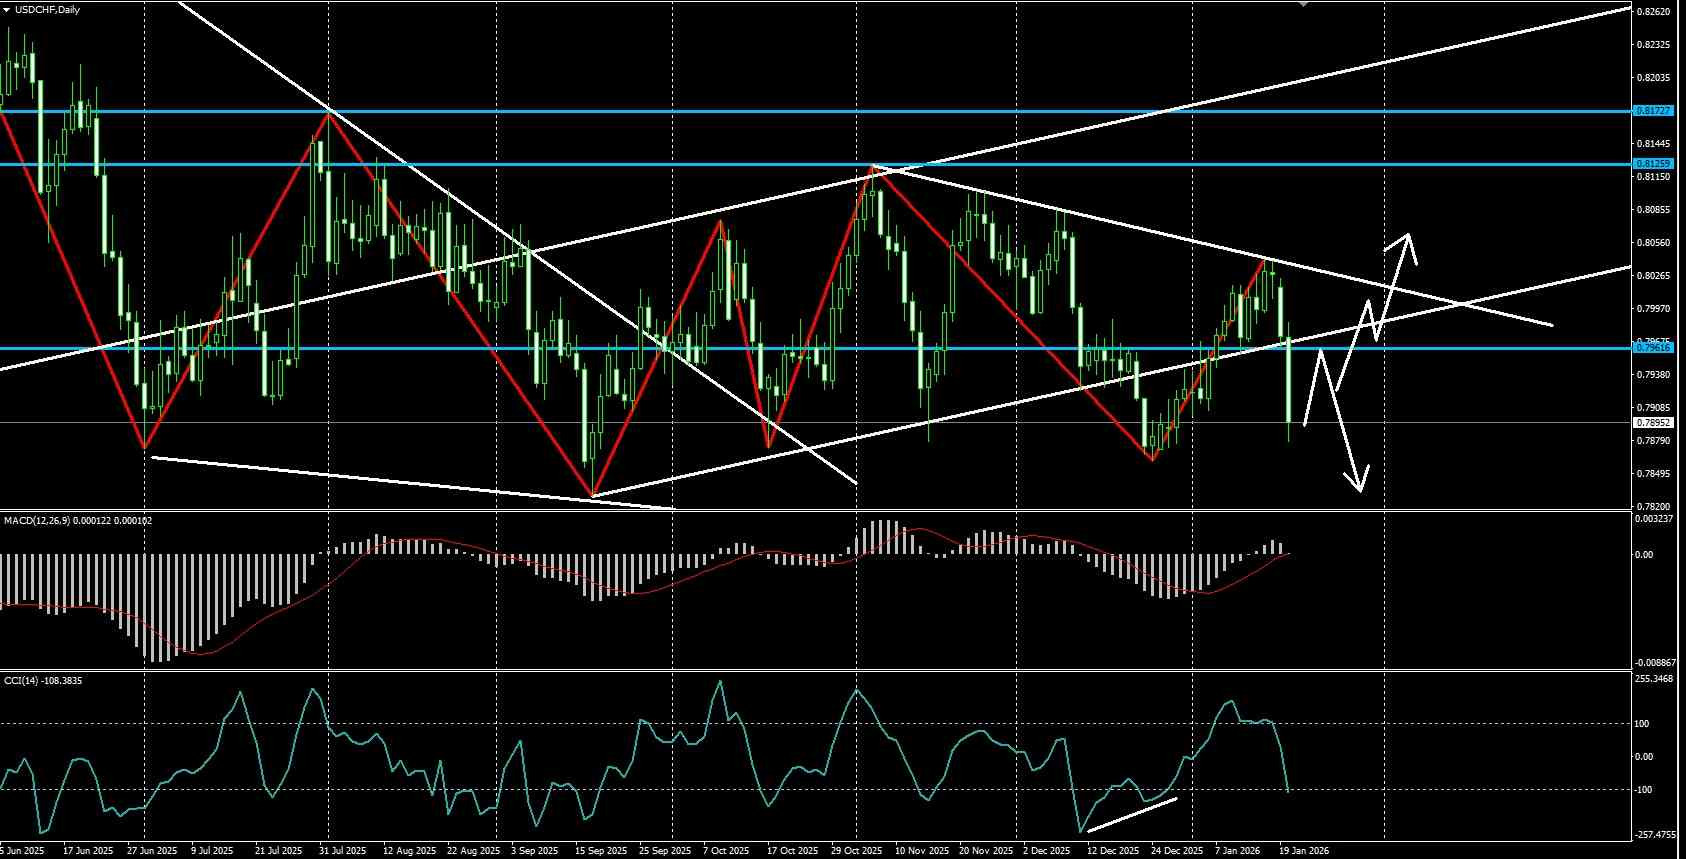Click the small triangle beside USDCHF,Daily title
This screenshot has height=859, width=1686.
coord(7,9)
